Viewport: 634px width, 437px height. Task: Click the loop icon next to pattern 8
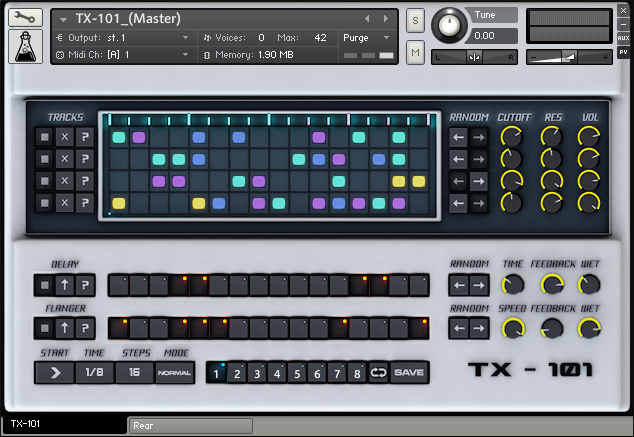[x=378, y=373]
